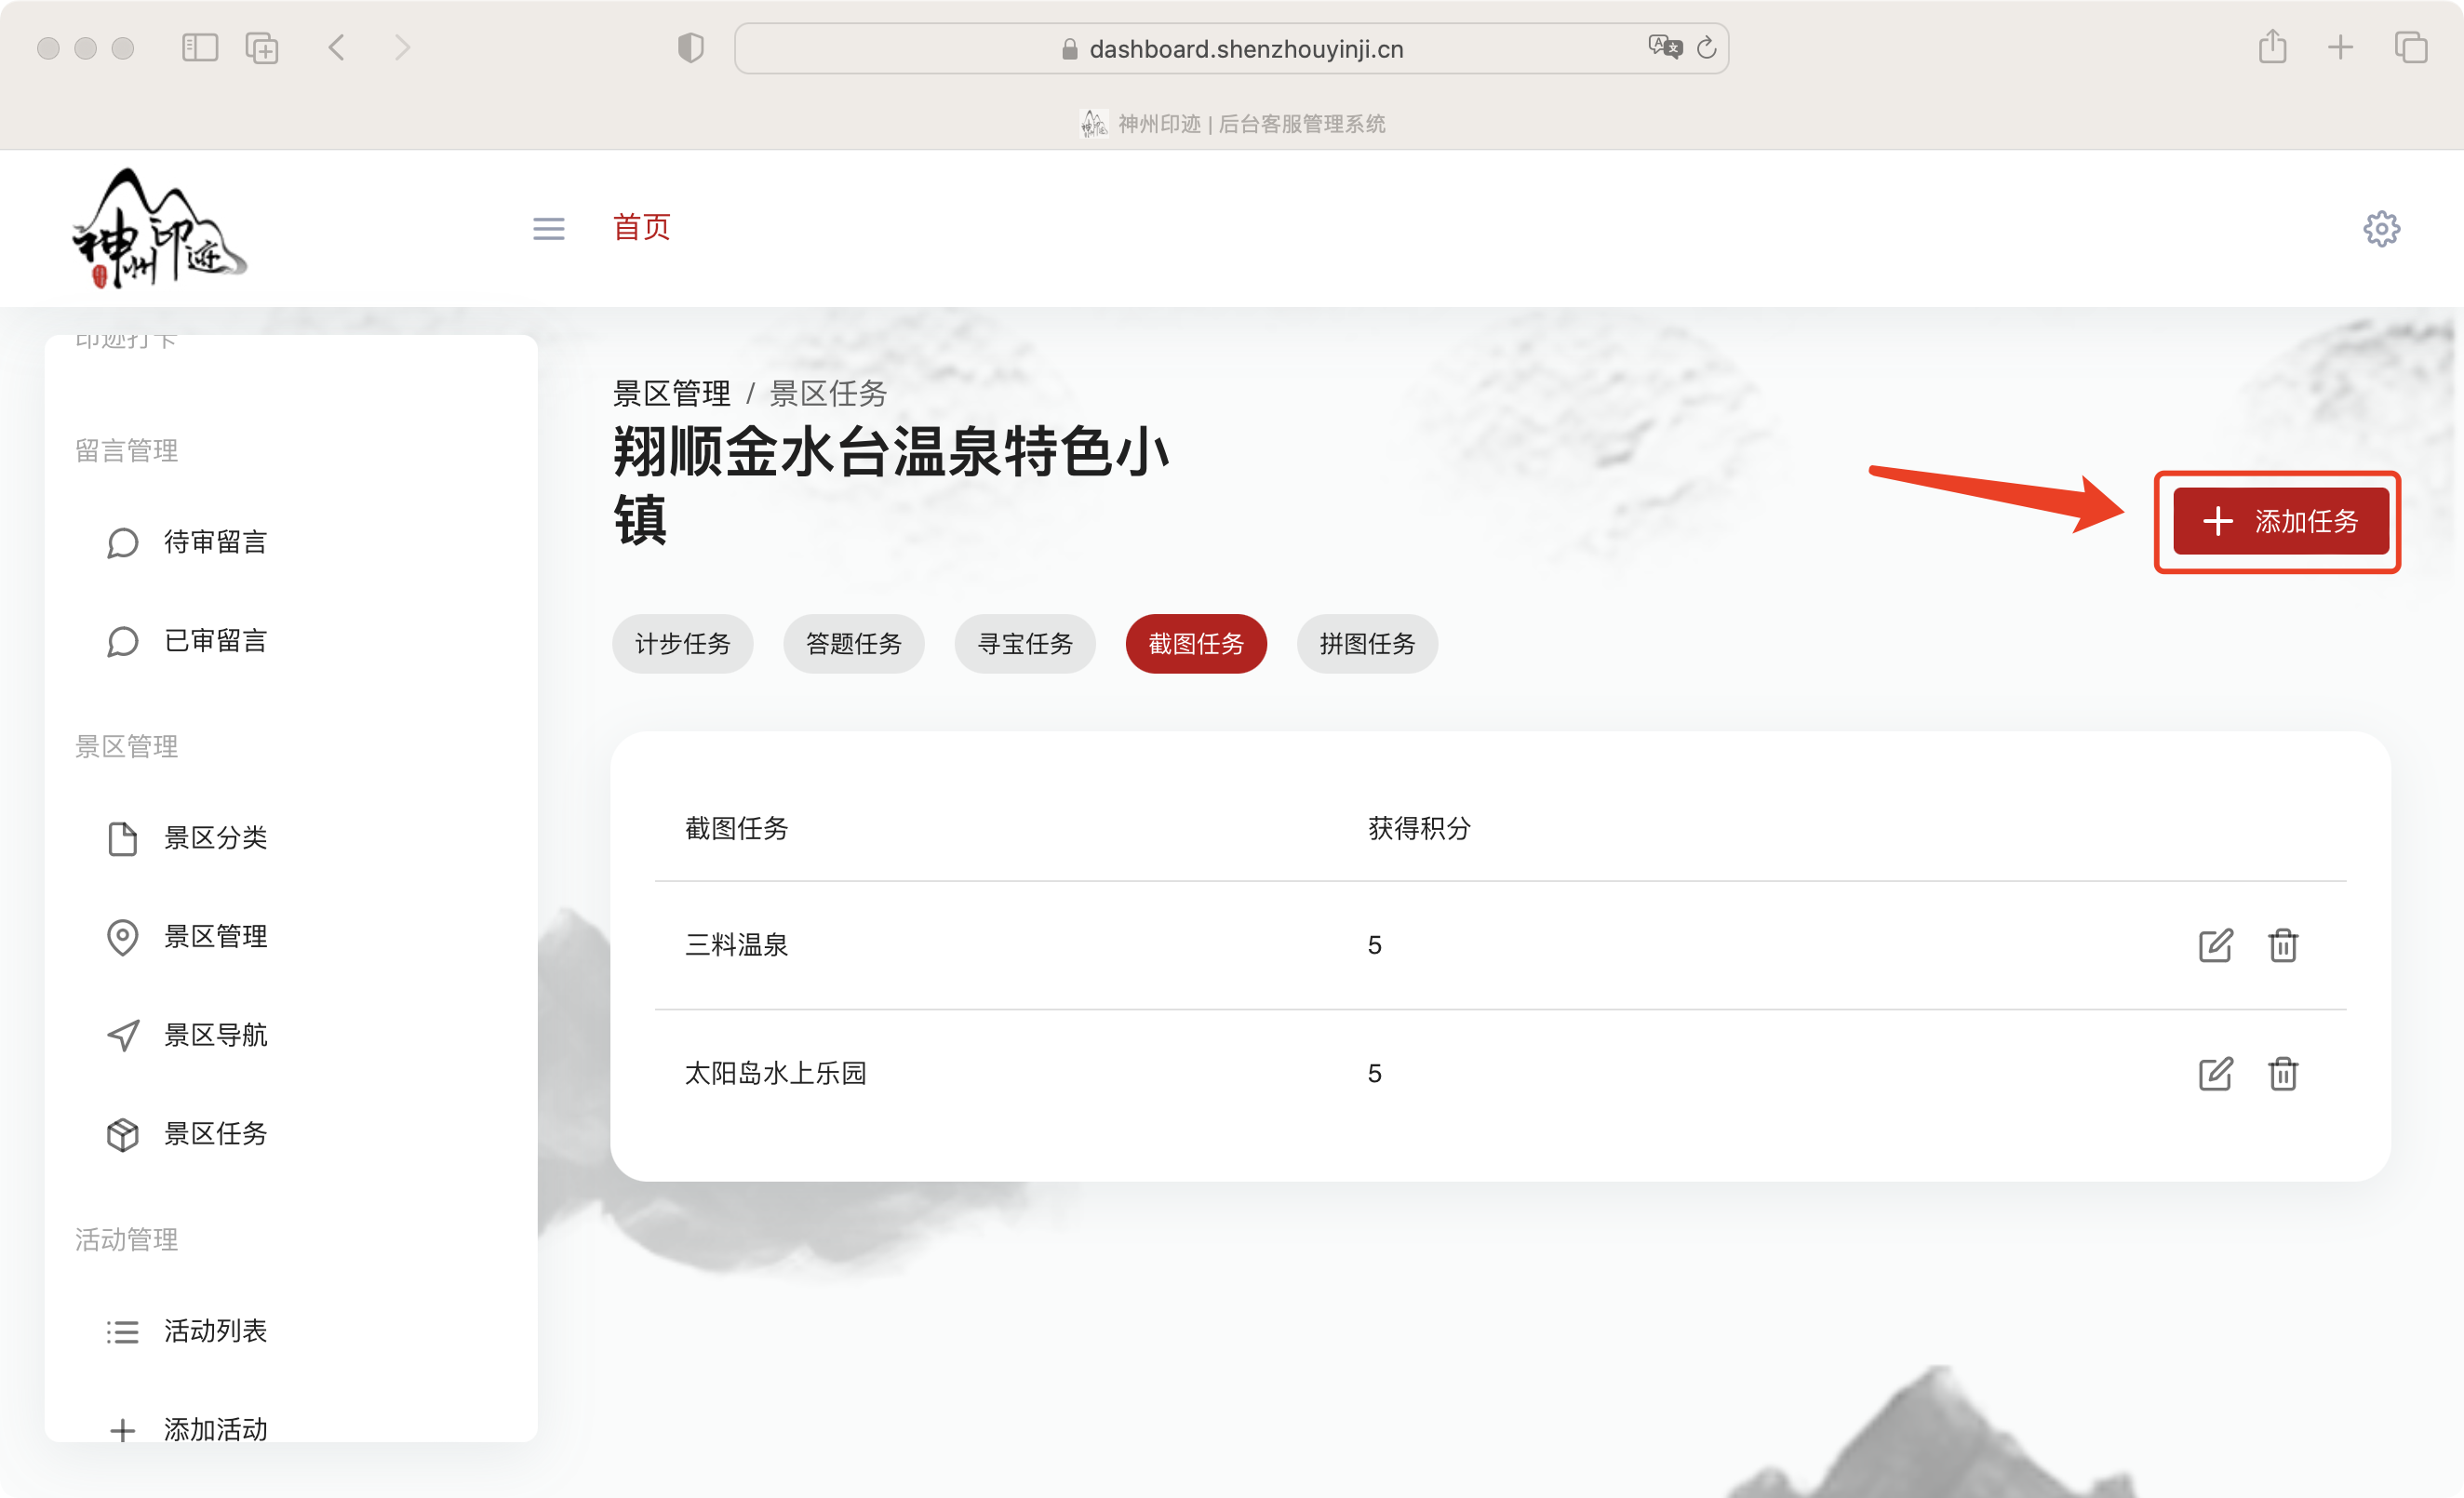Toggle Safari's sidebar panel

click(x=199, y=47)
